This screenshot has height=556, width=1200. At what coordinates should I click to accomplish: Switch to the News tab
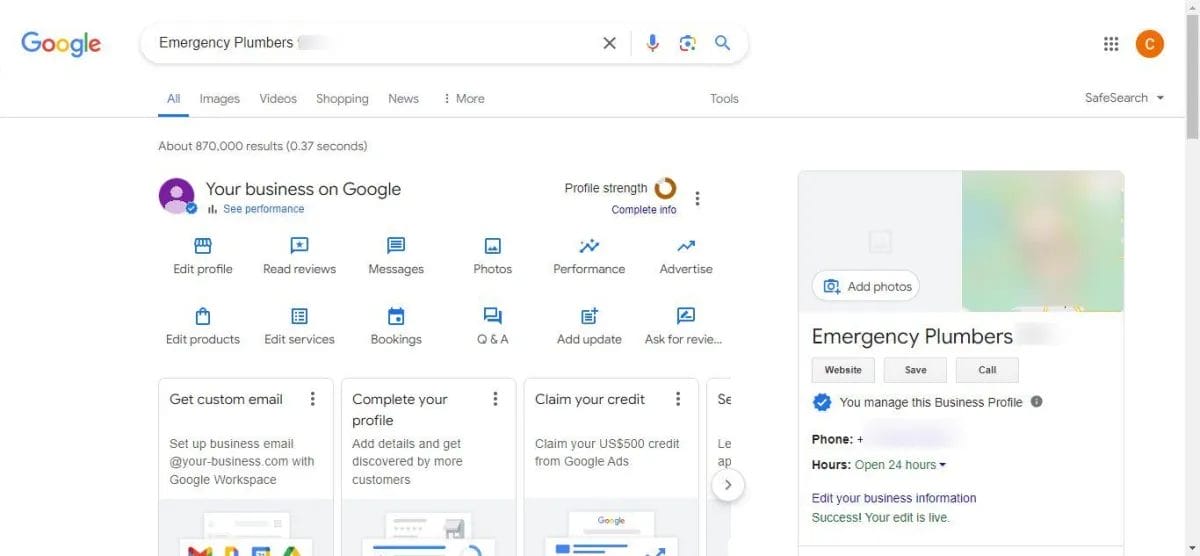[403, 99]
